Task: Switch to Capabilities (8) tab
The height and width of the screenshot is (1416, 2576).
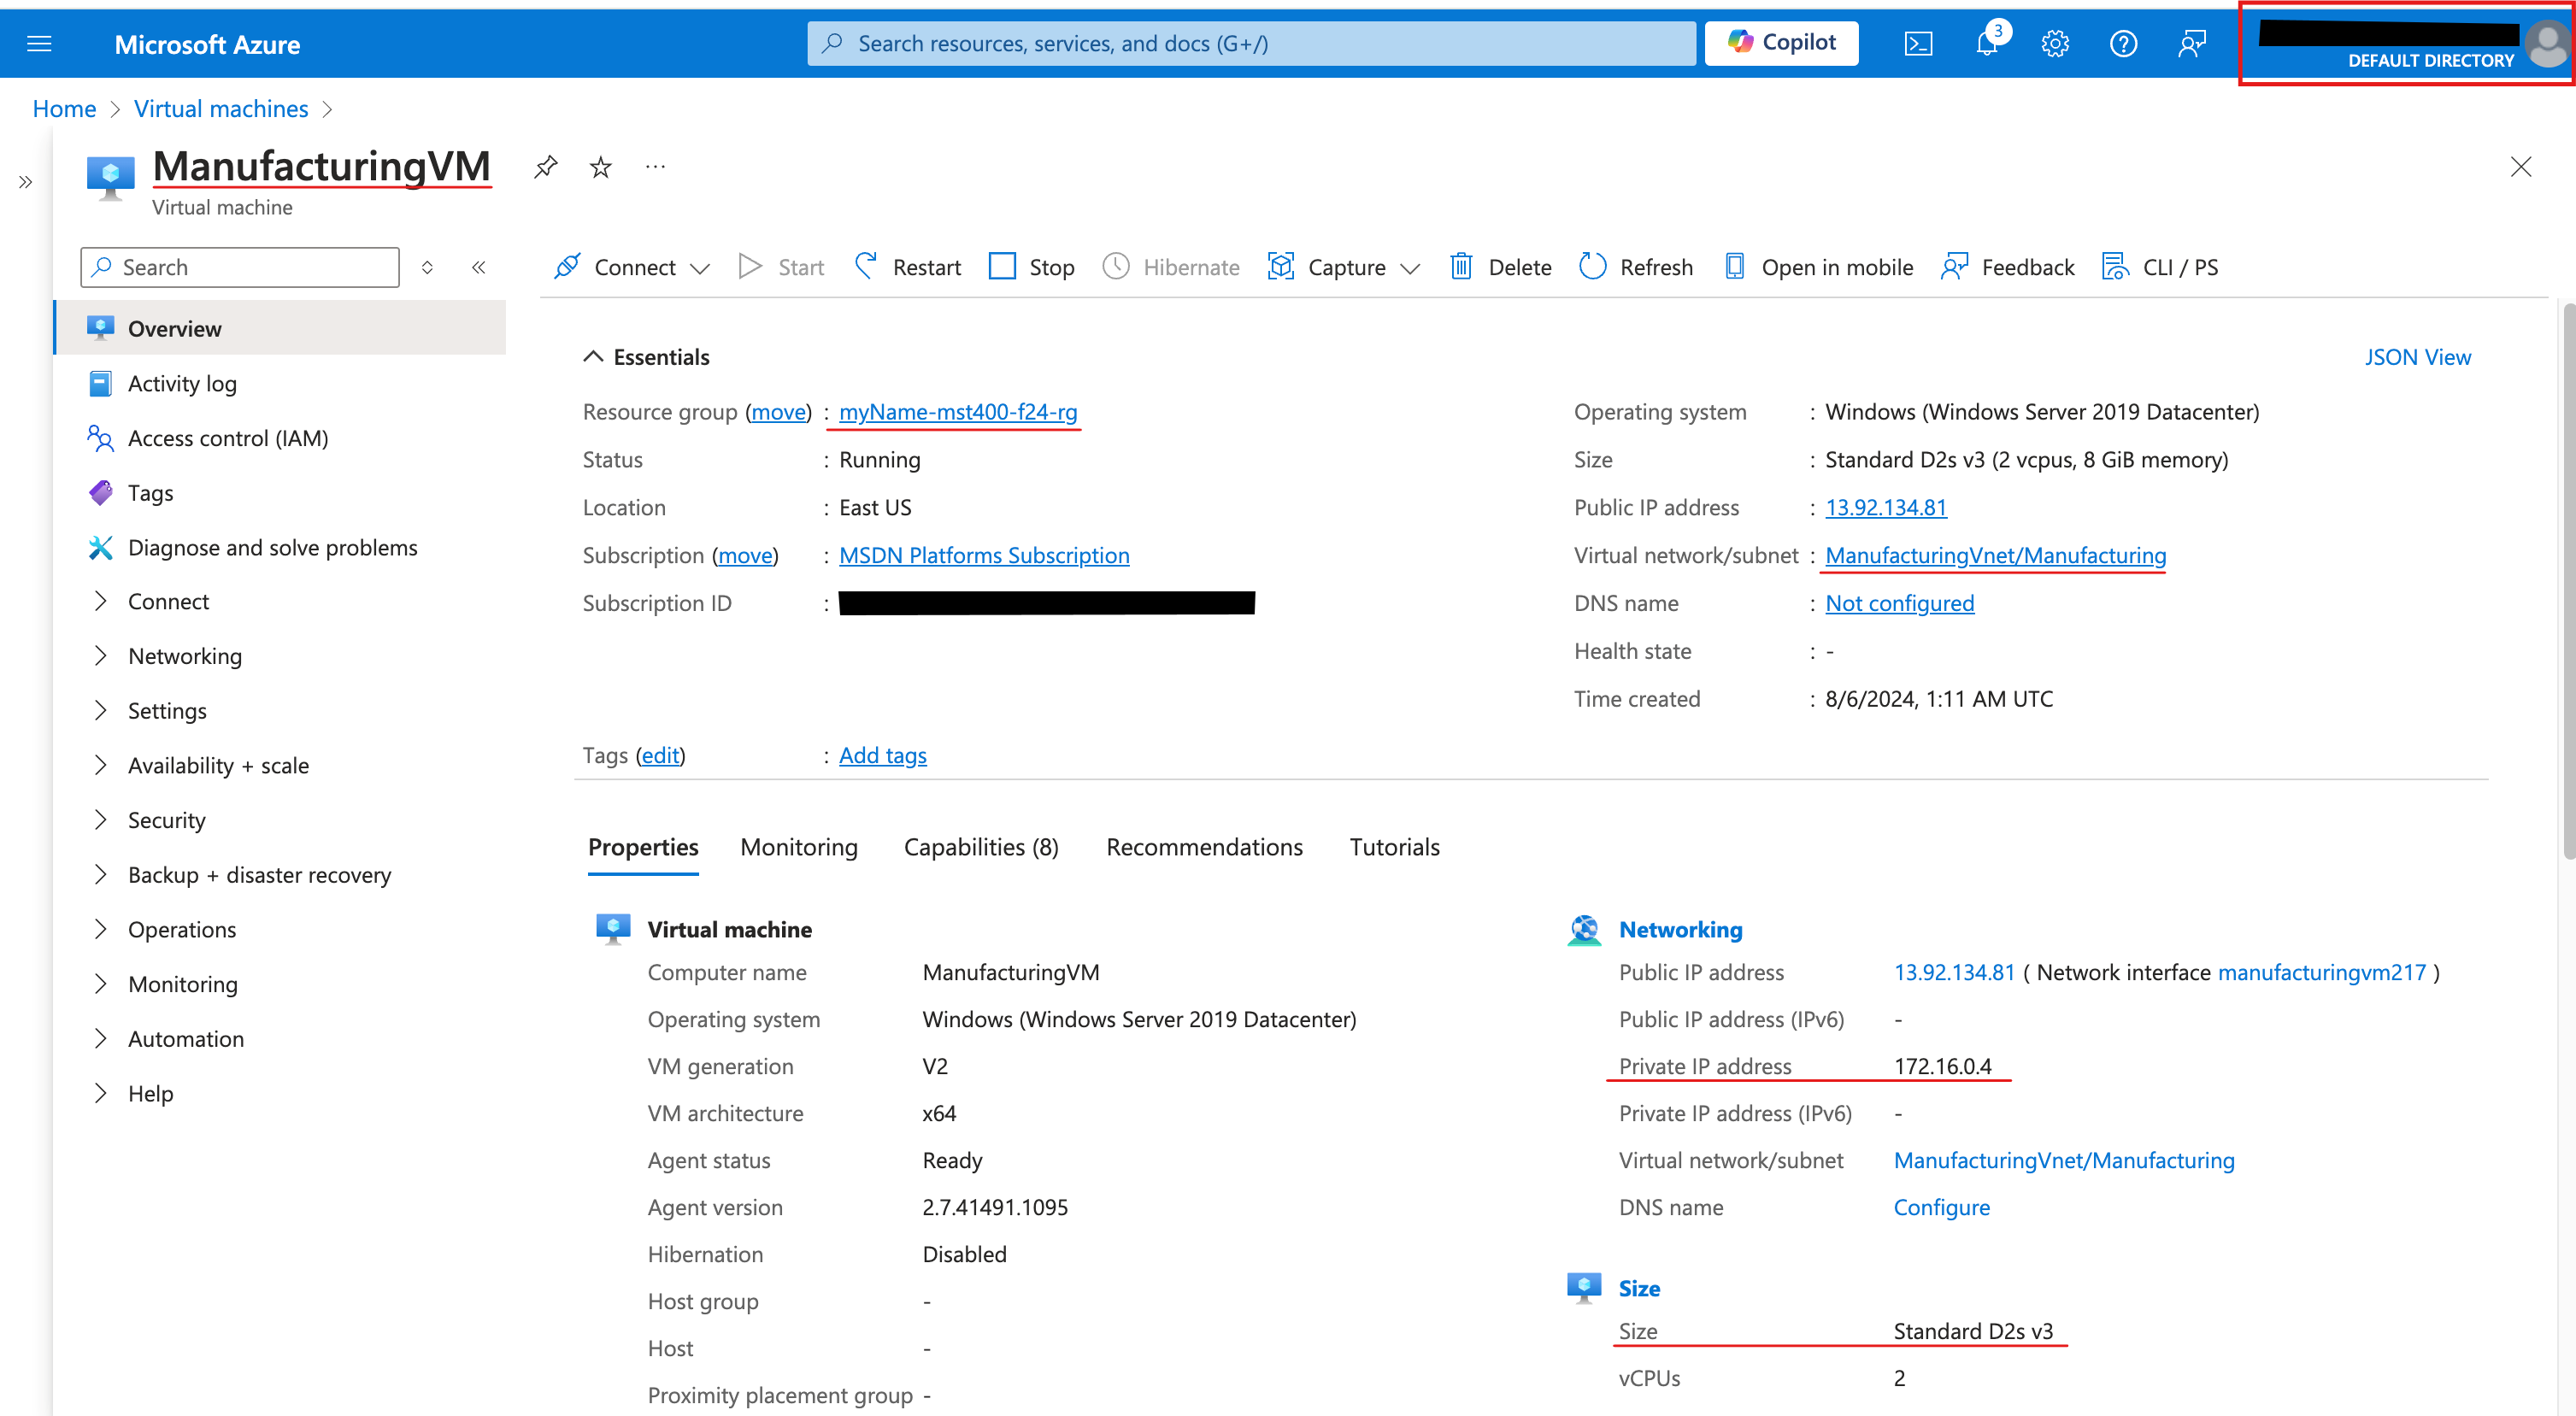Action: pos(981,847)
